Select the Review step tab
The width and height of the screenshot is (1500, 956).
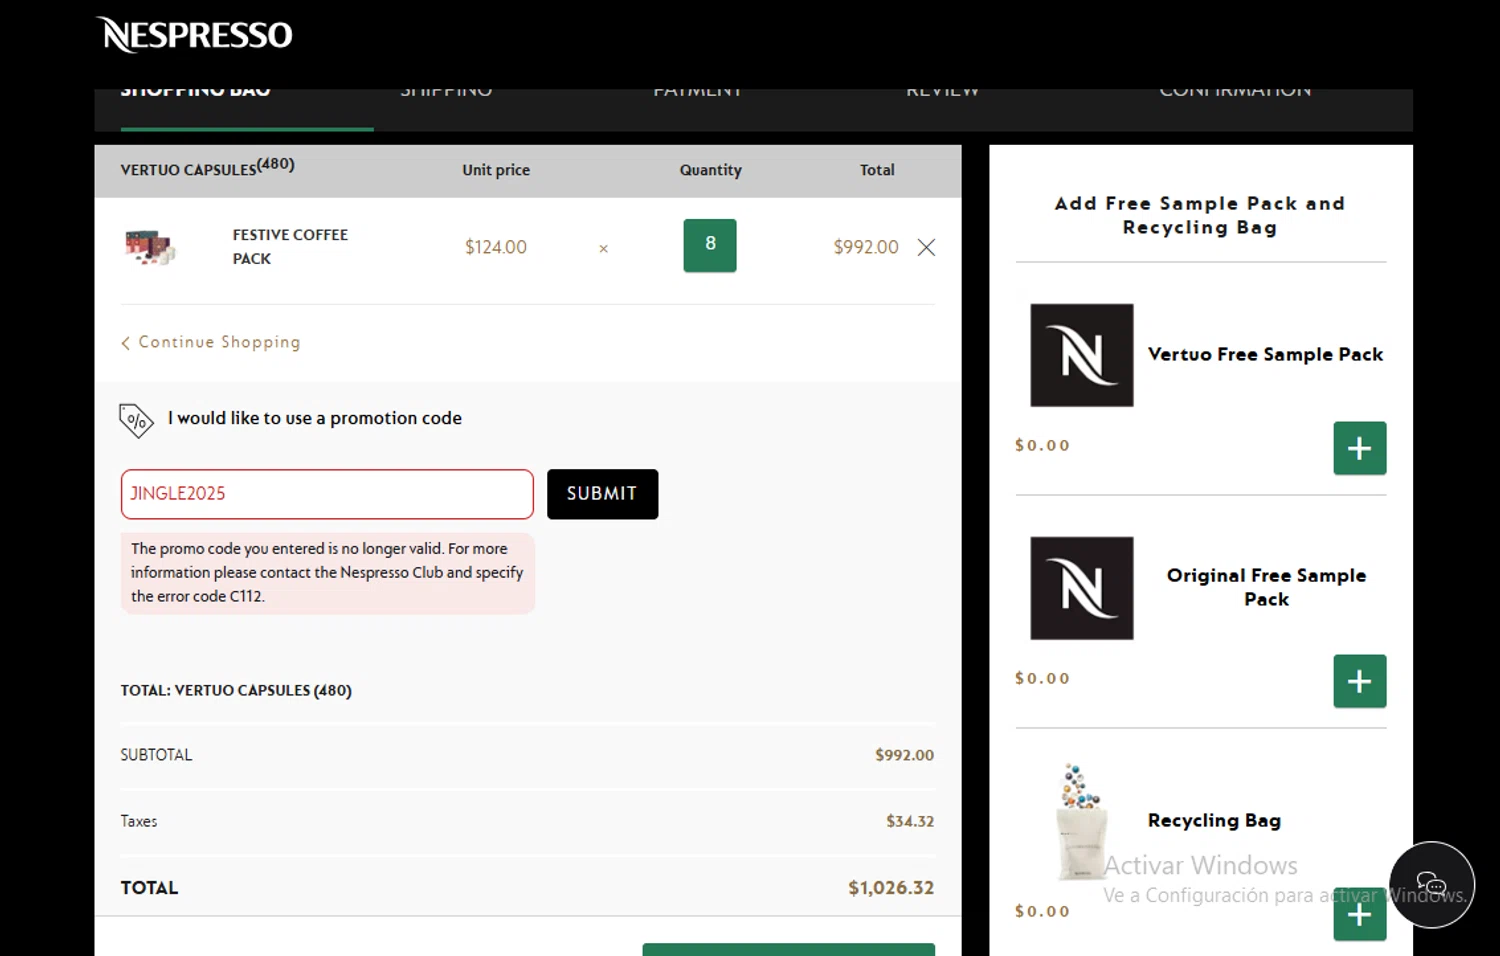(942, 92)
